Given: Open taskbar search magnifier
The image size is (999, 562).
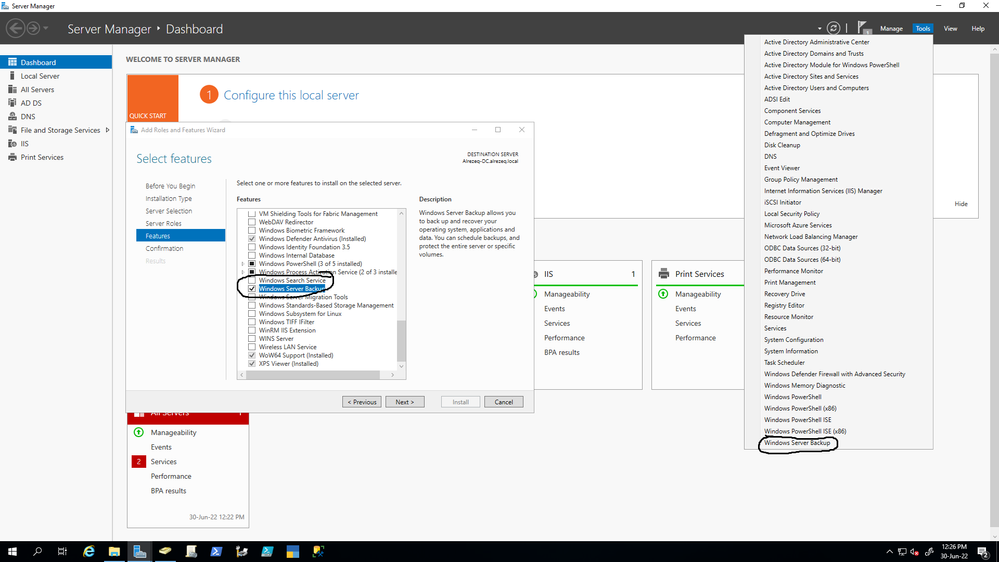Looking at the screenshot, I should [37, 551].
